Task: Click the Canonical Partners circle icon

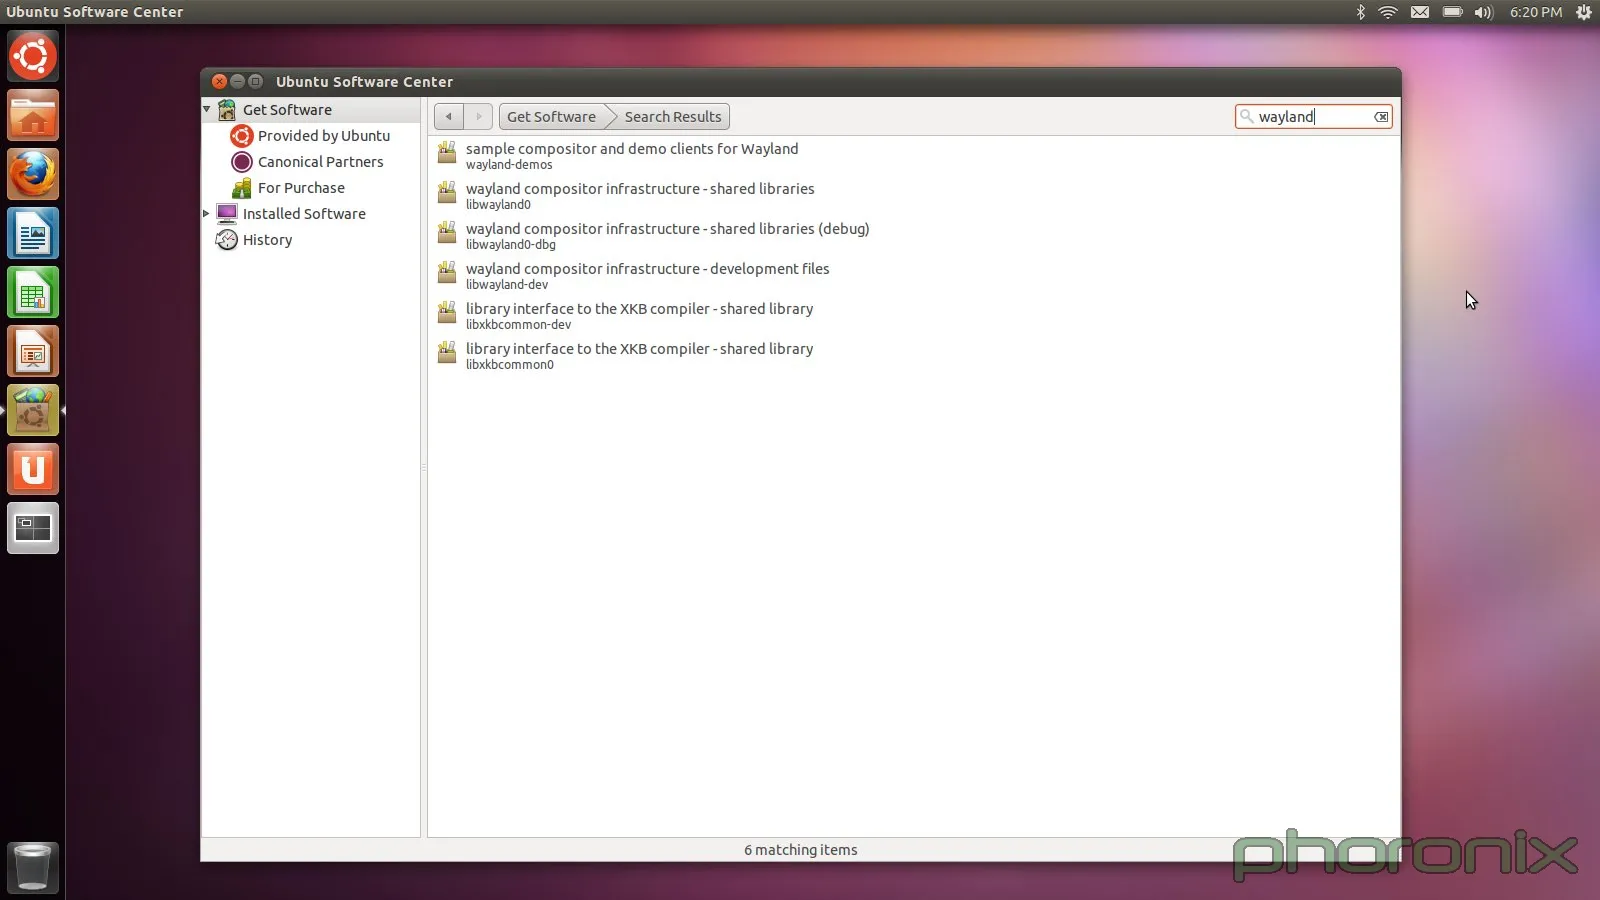Action: point(241,162)
